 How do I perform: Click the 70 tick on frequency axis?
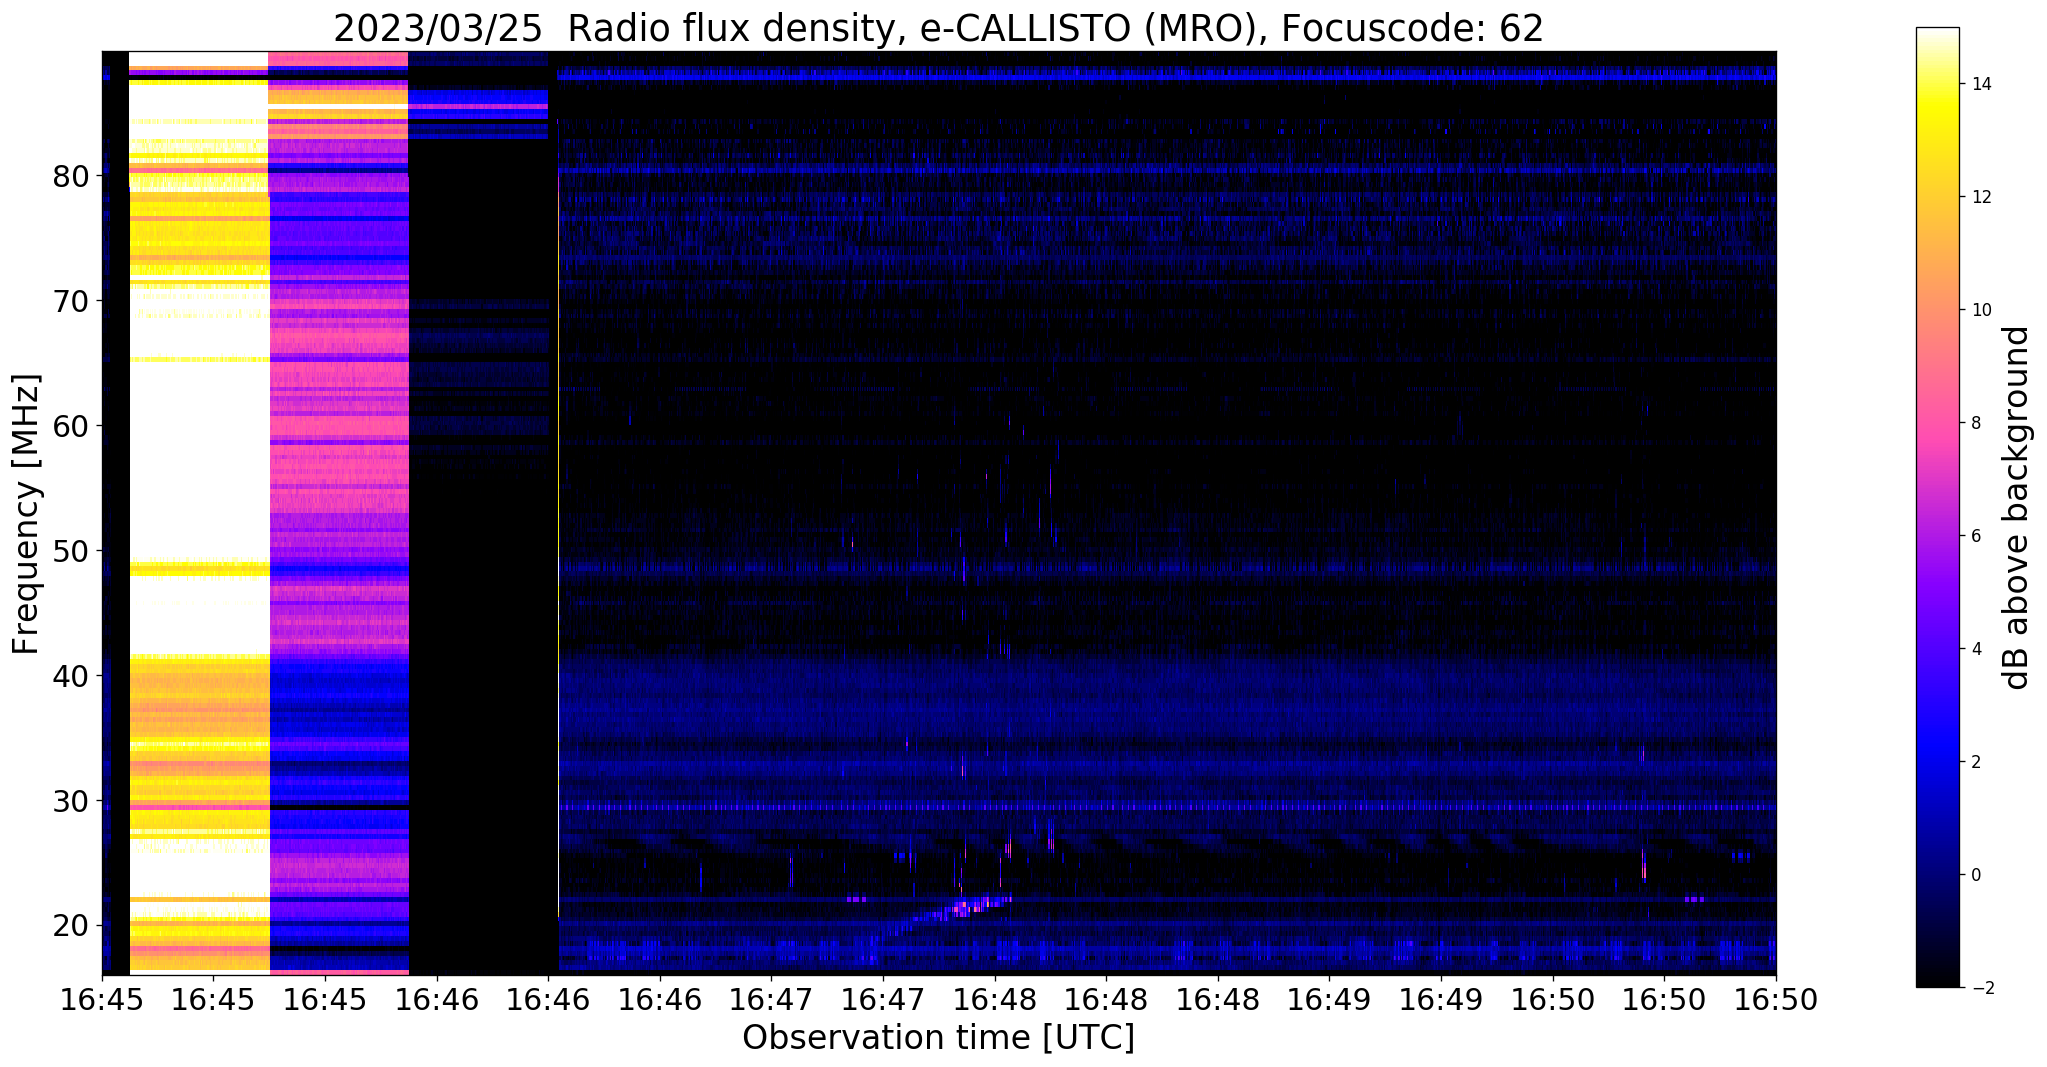72,301
